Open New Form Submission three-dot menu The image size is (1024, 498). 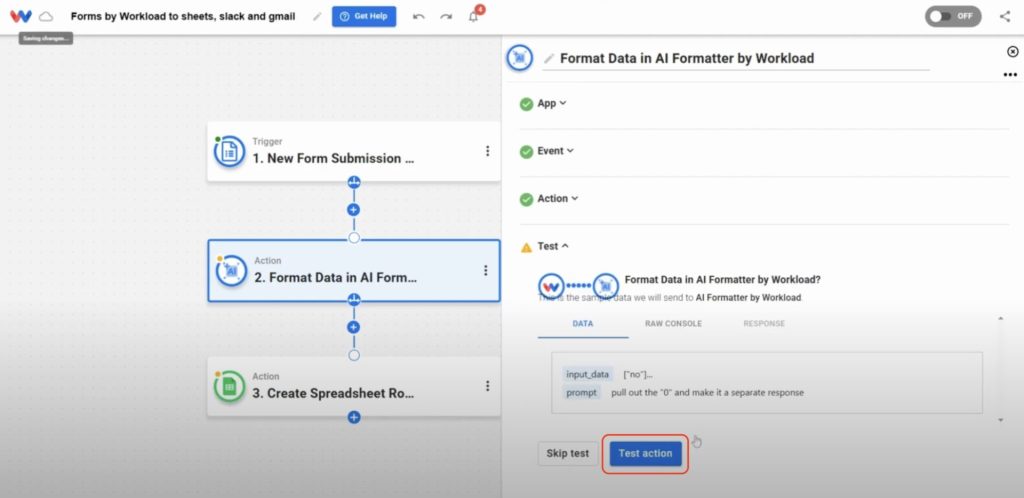click(487, 151)
